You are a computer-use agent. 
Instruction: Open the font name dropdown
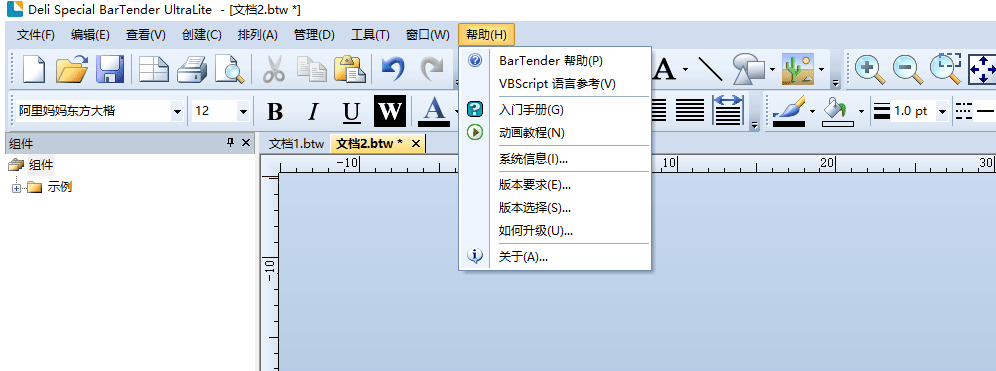coord(177,111)
